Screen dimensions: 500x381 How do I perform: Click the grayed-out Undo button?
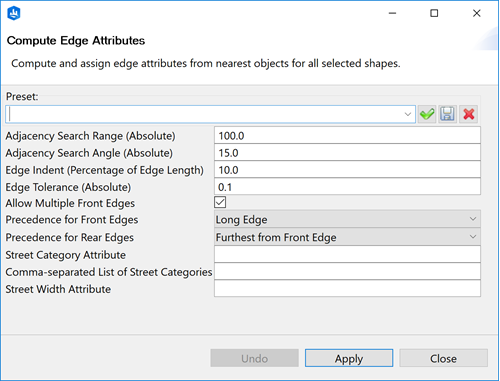point(255,358)
